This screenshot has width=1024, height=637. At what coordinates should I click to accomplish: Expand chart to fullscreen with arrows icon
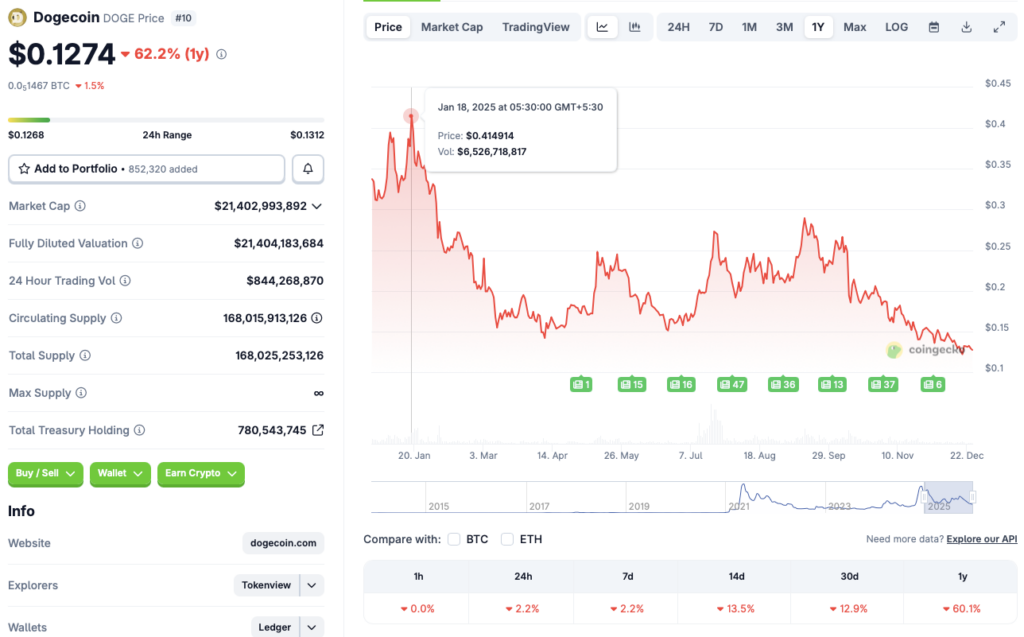[x=999, y=27]
